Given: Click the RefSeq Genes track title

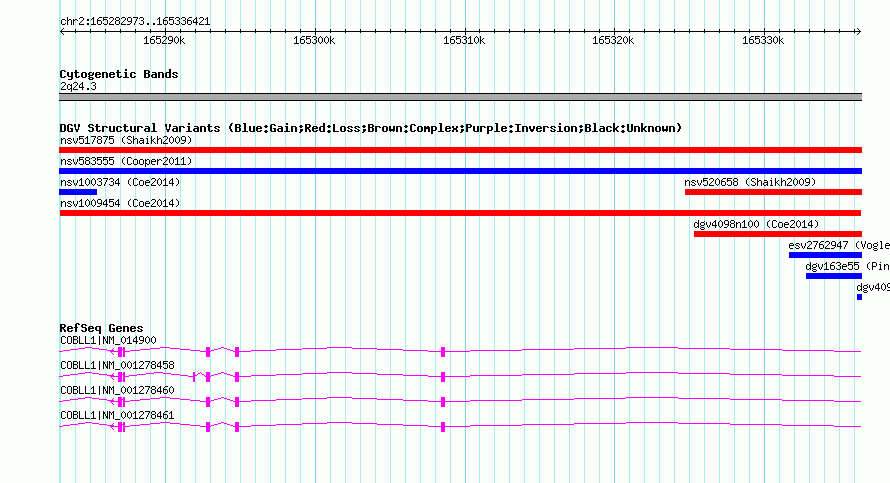Looking at the screenshot, I should tap(101, 328).
